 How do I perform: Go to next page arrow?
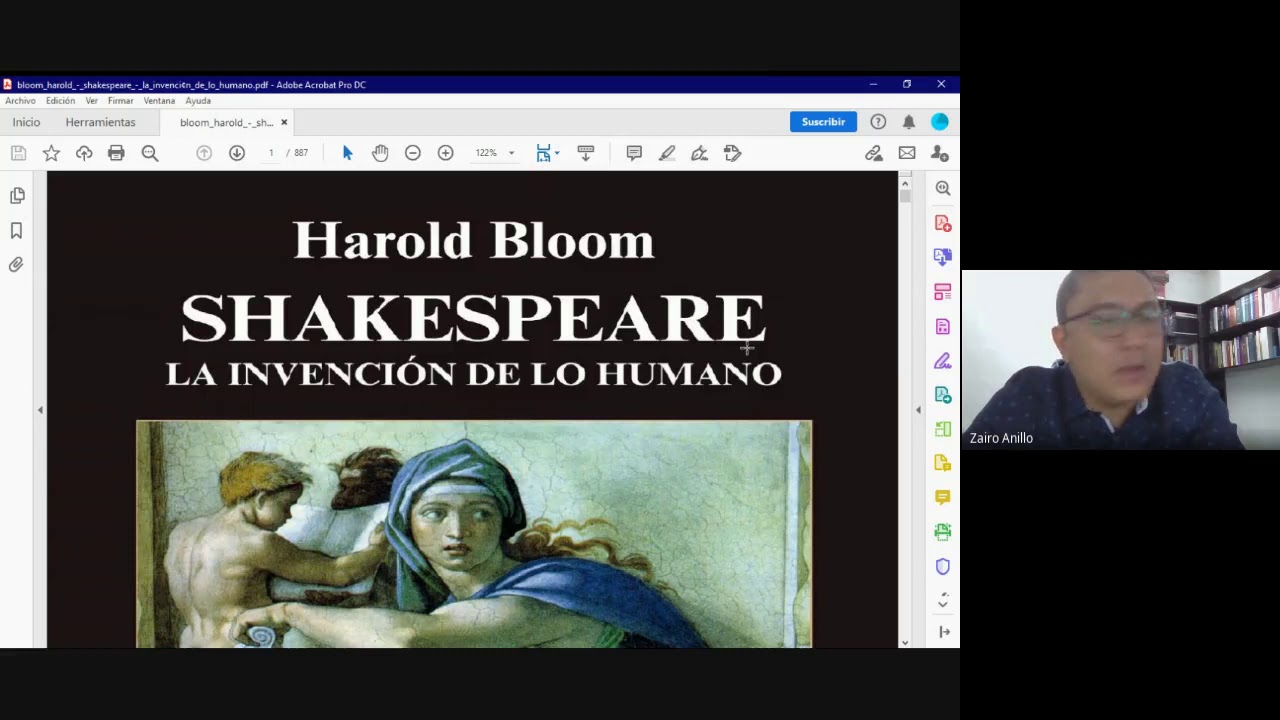(x=237, y=153)
